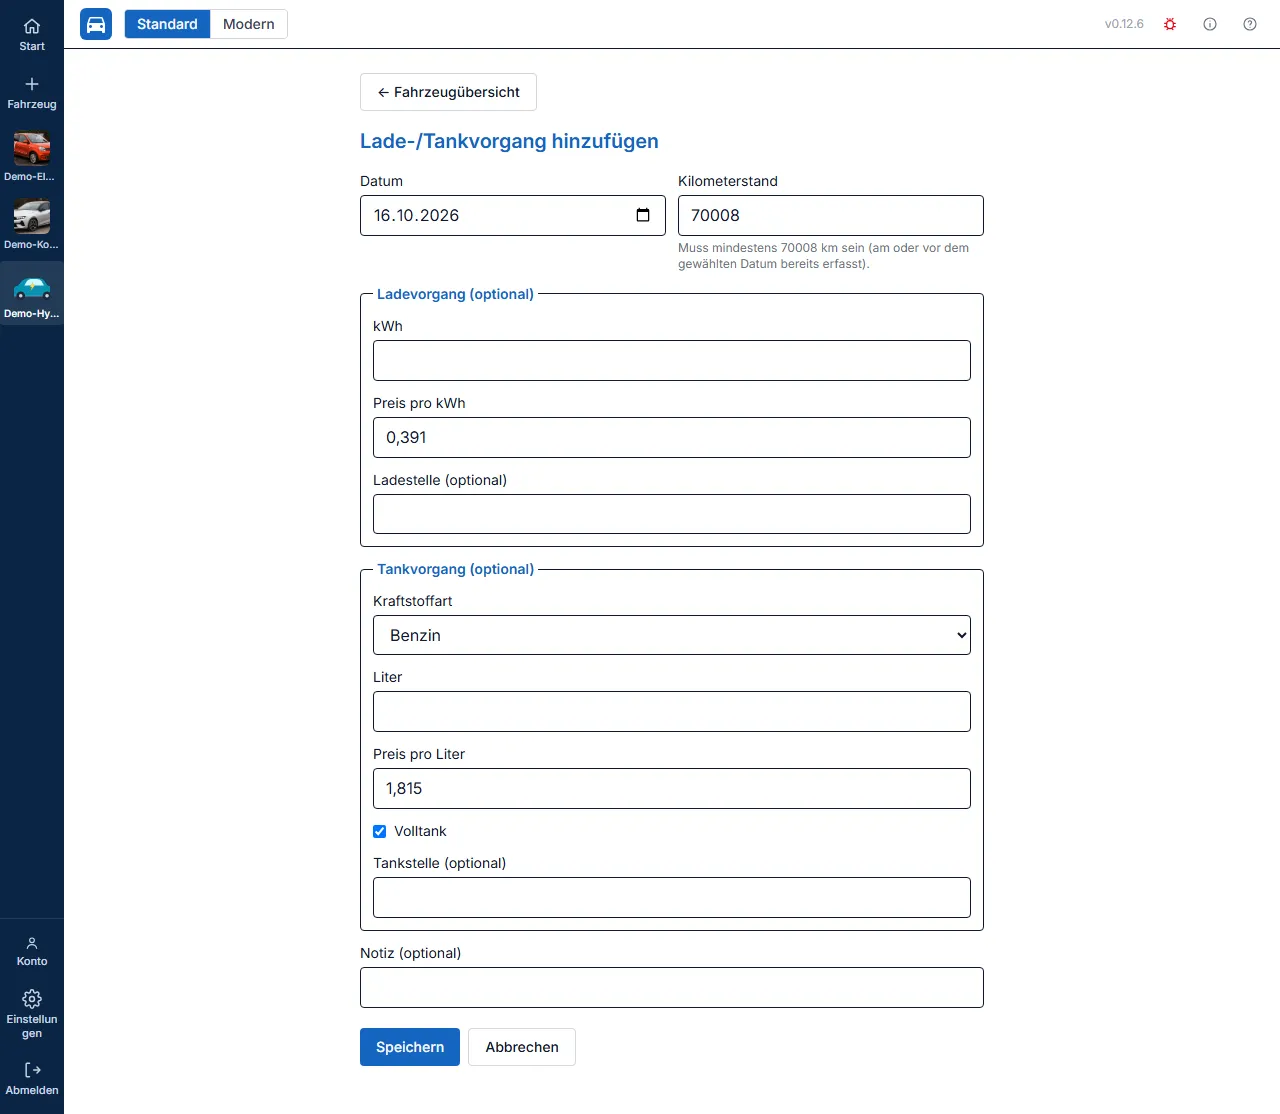Viewport: 1280px width, 1114px height.
Task: Click the Ladestelle input field
Action: (672, 514)
